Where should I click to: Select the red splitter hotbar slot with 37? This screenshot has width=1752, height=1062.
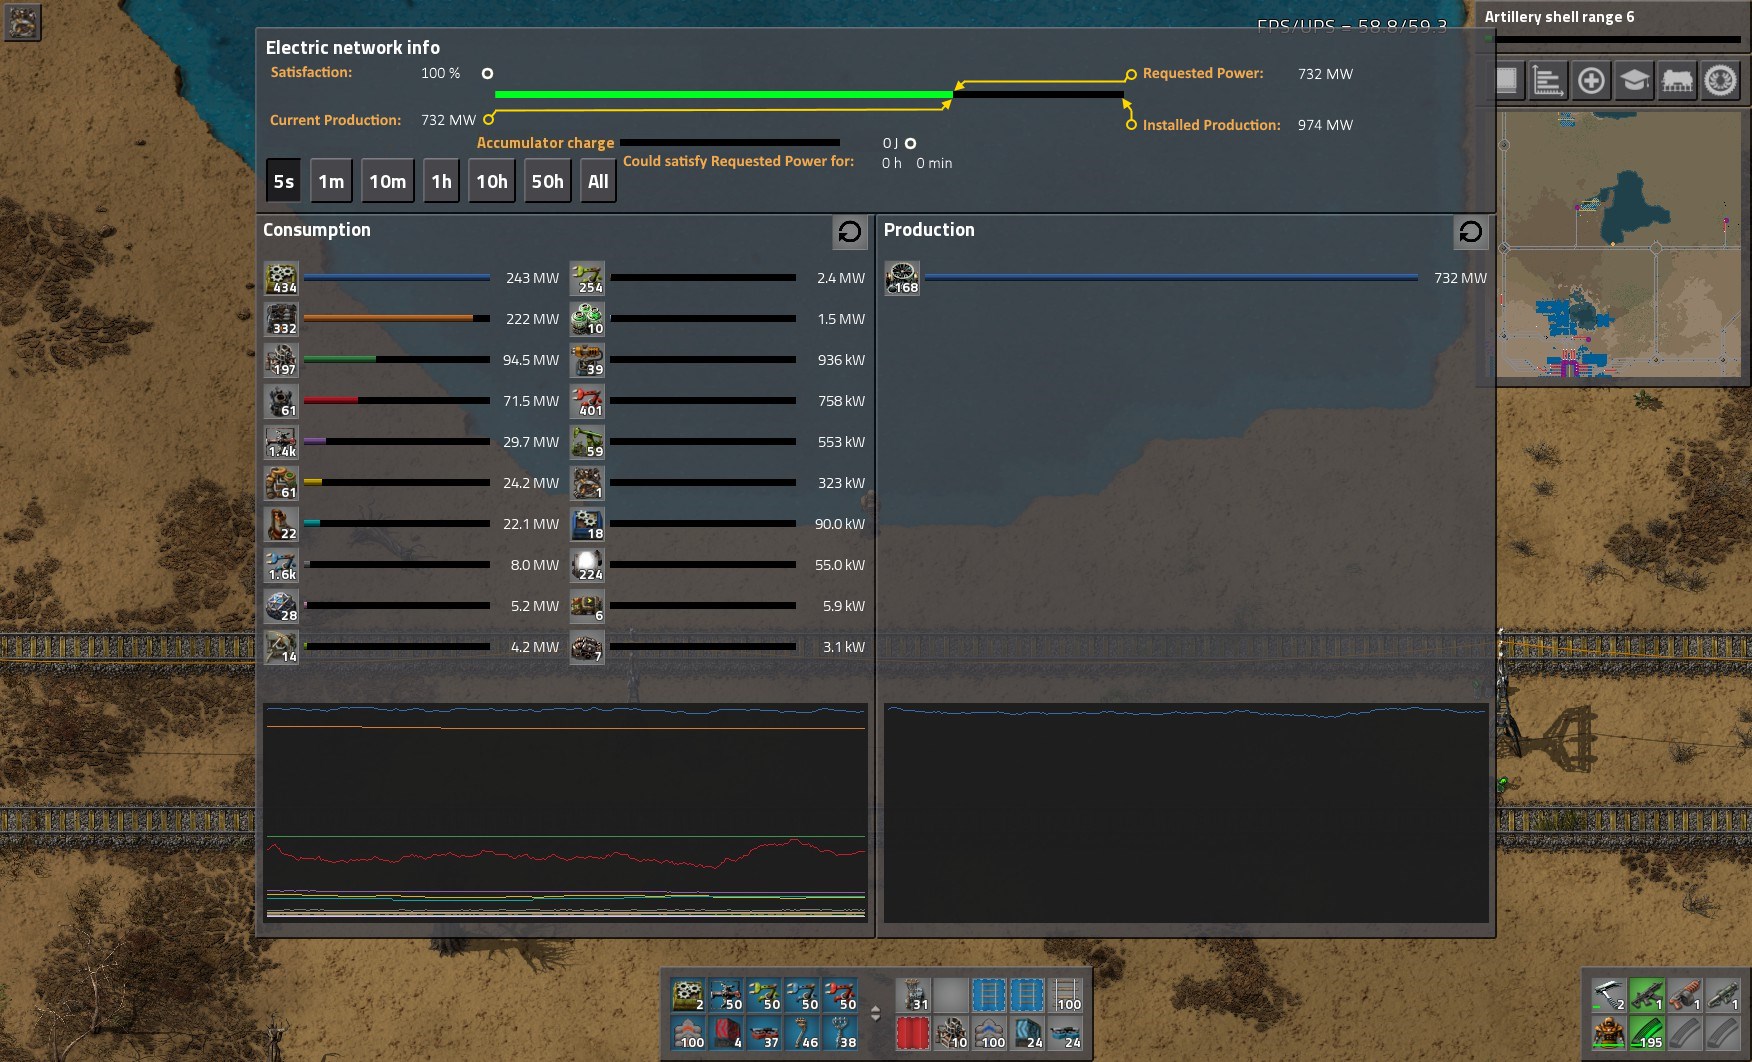point(764,1033)
